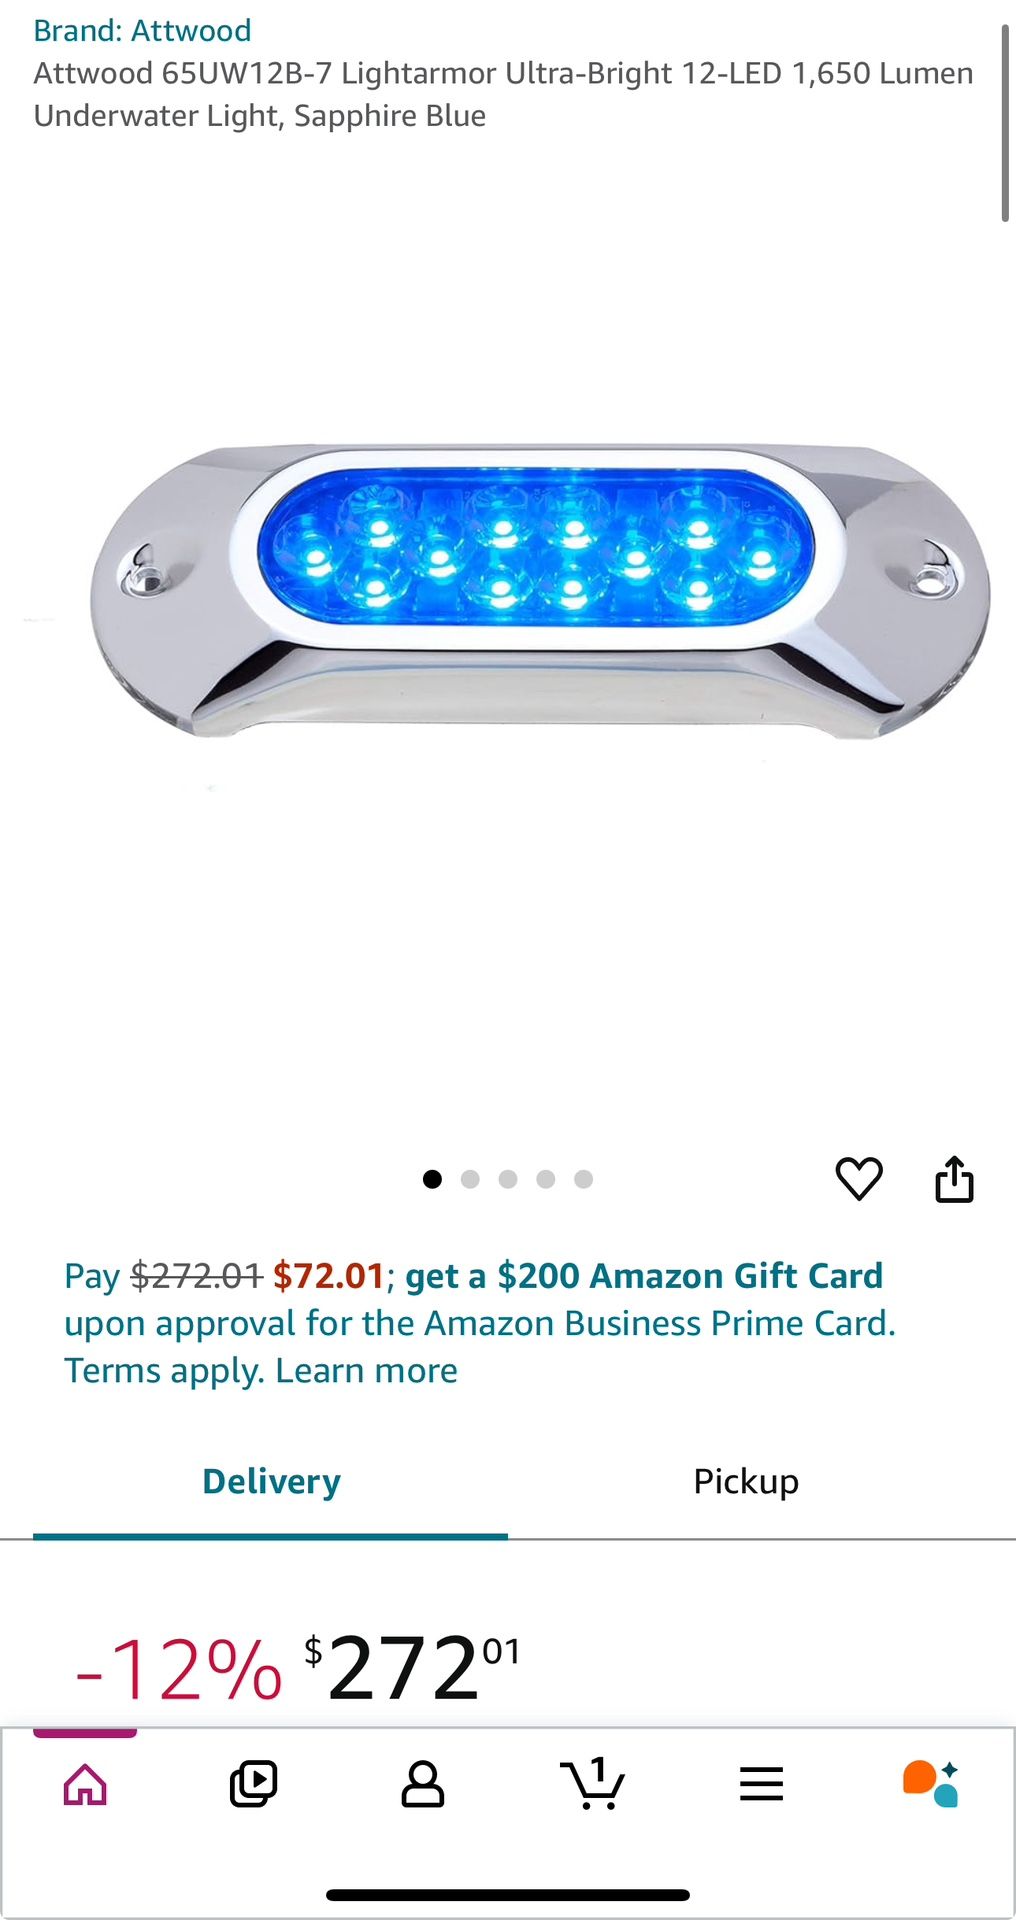This screenshot has width=1016, height=1920.
Task: Tap the blue underwater light product image
Action: point(540,590)
